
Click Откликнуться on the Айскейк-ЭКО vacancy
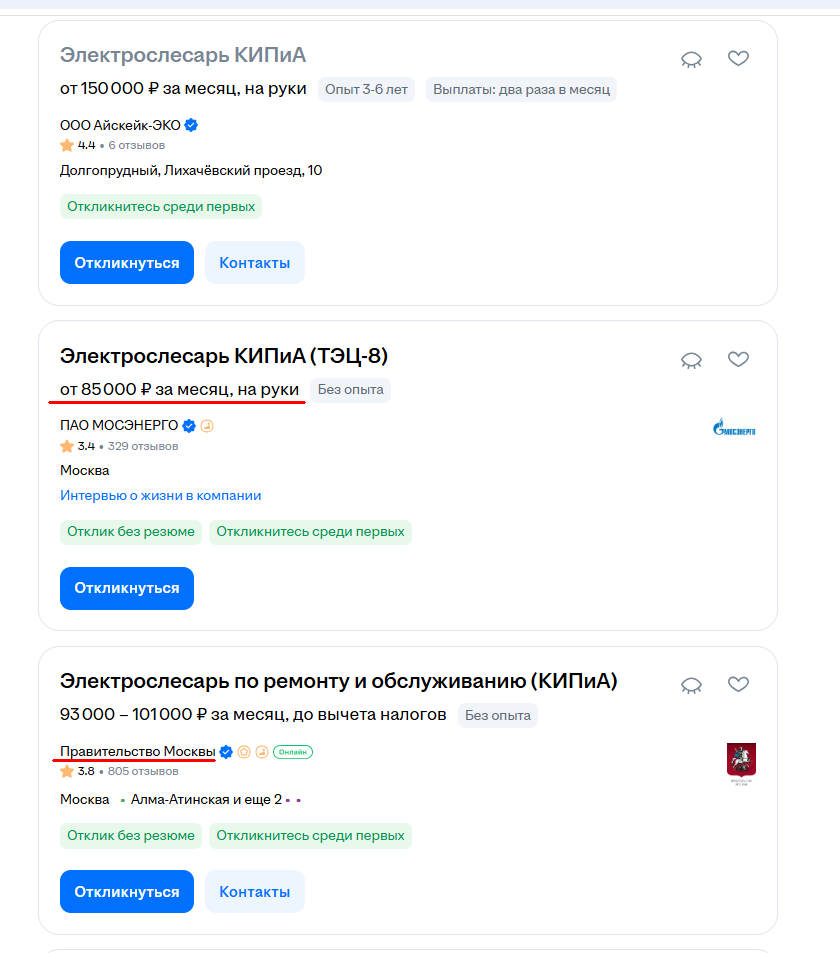click(x=126, y=263)
